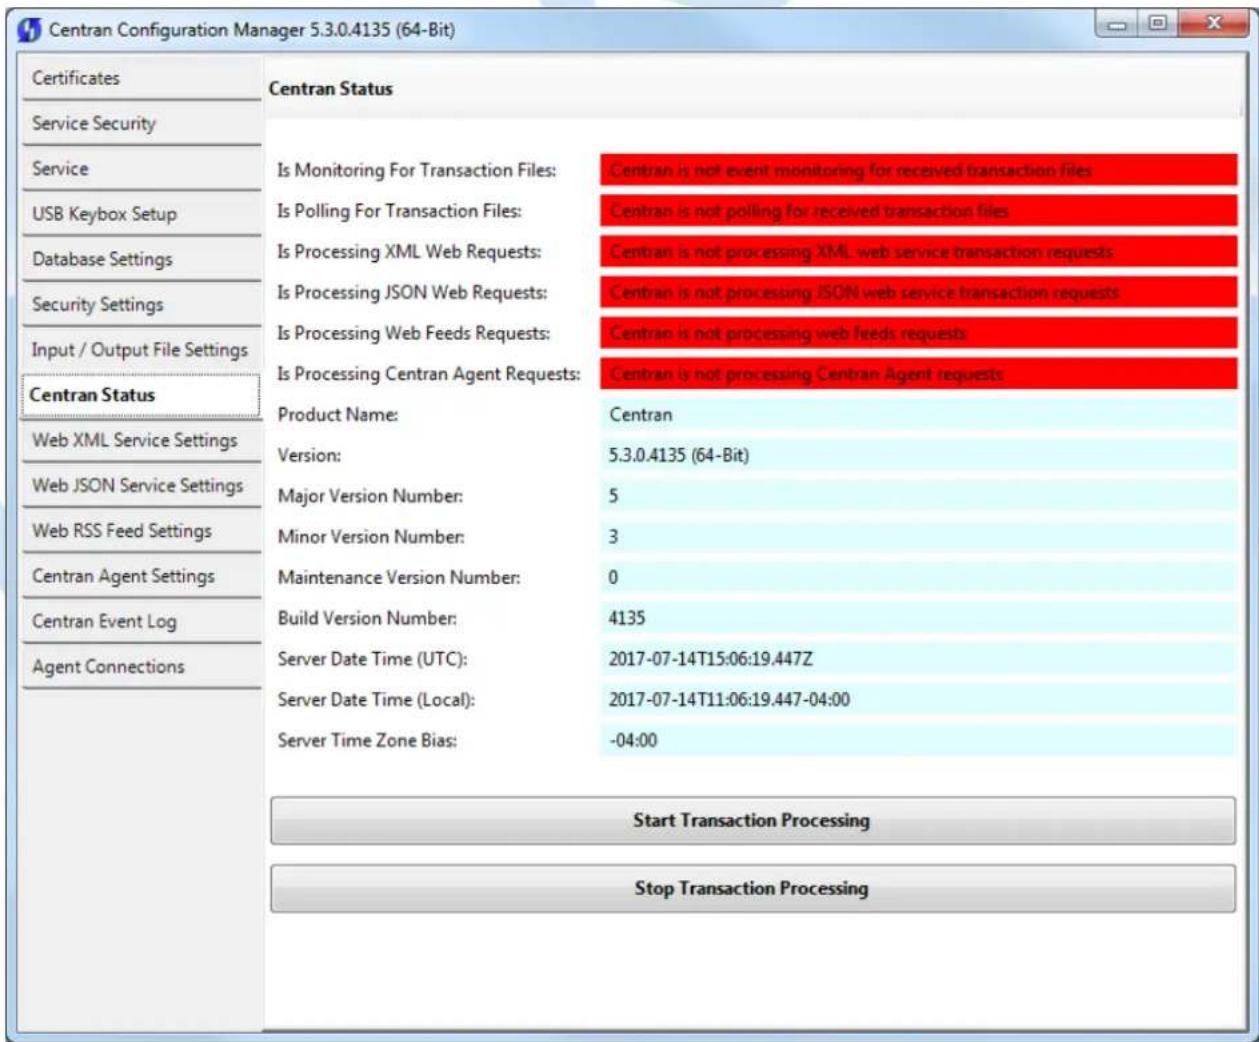Switch to the Service Security tab
The width and height of the screenshot is (1259, 1042).
click(x=141, y=123)
